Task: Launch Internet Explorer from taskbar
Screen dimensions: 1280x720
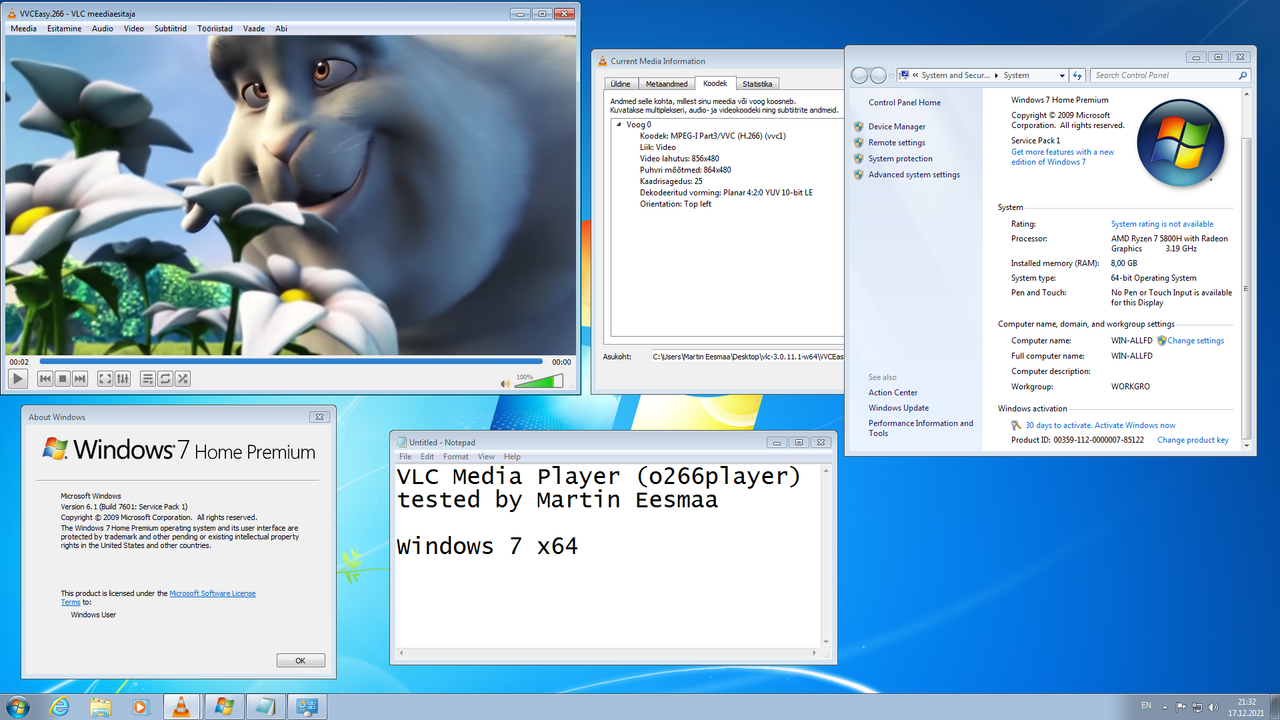Action: coord(60,706)
